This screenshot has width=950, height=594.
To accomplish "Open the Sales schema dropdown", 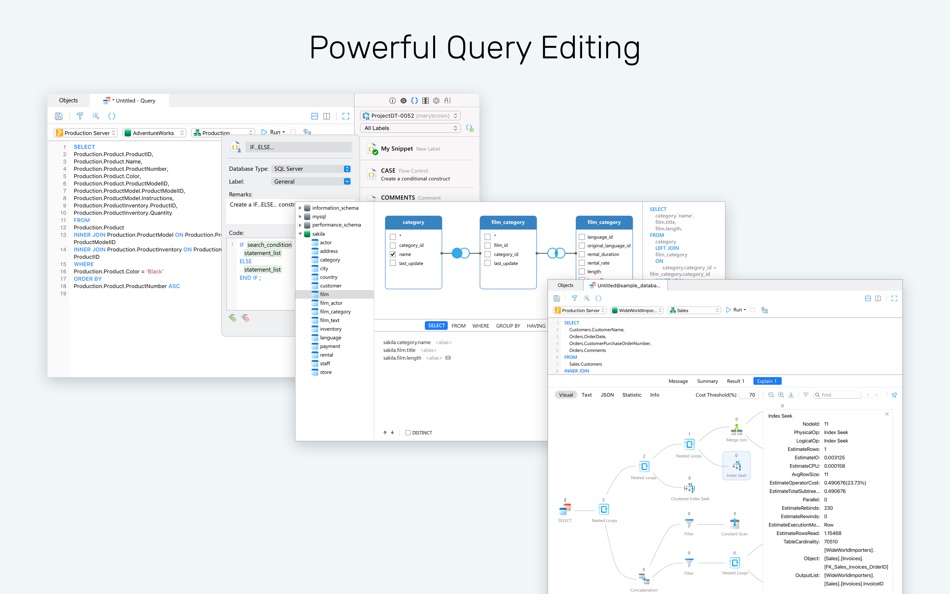I will [x=694, y=310].
